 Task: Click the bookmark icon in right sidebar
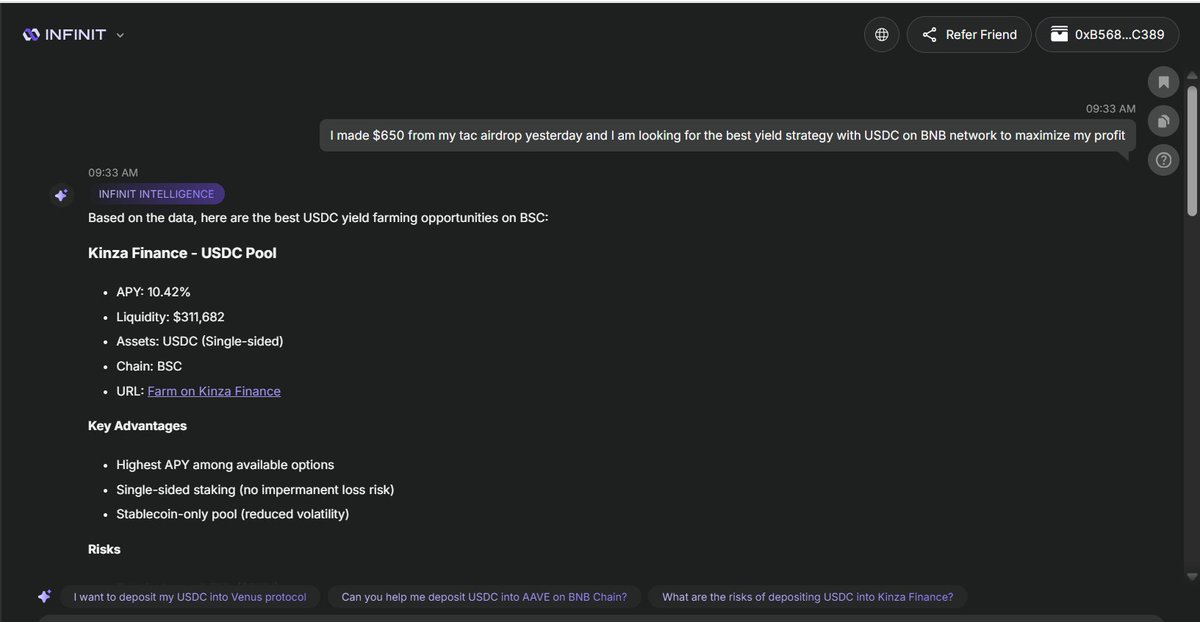1163,82
